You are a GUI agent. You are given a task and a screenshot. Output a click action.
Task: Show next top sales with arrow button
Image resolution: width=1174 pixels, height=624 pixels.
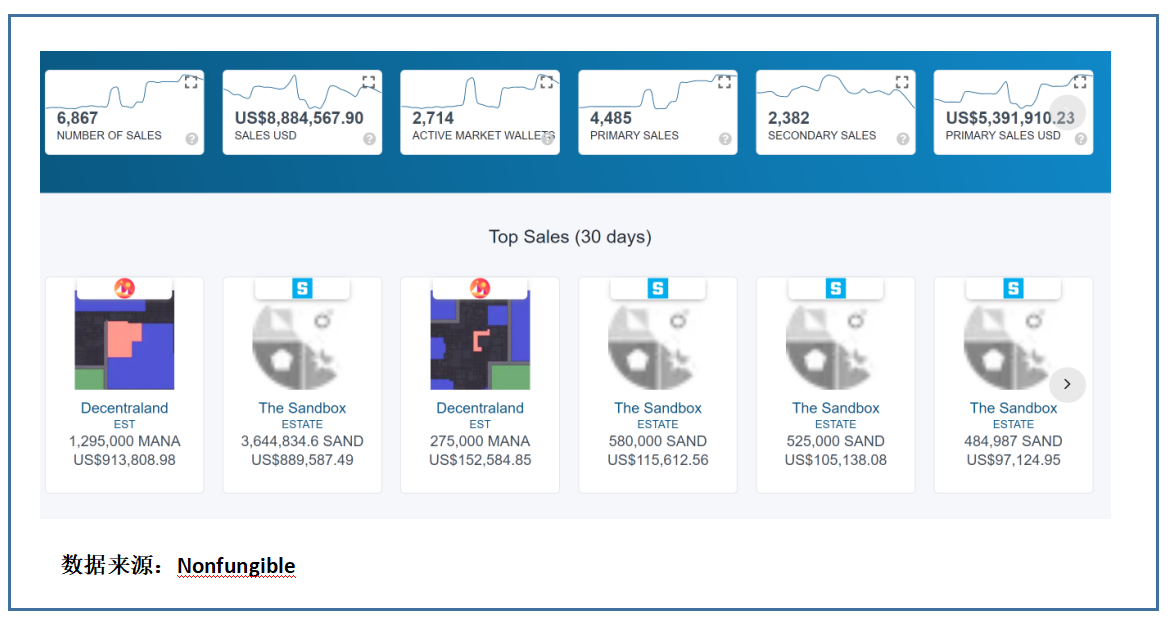click(1067, 384)
